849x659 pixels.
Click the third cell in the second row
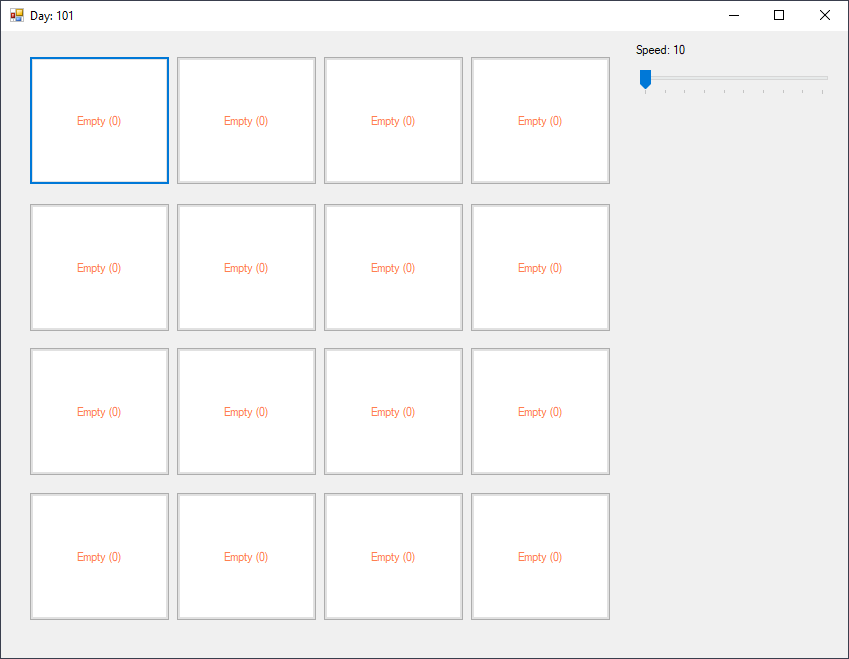point(393,267)
